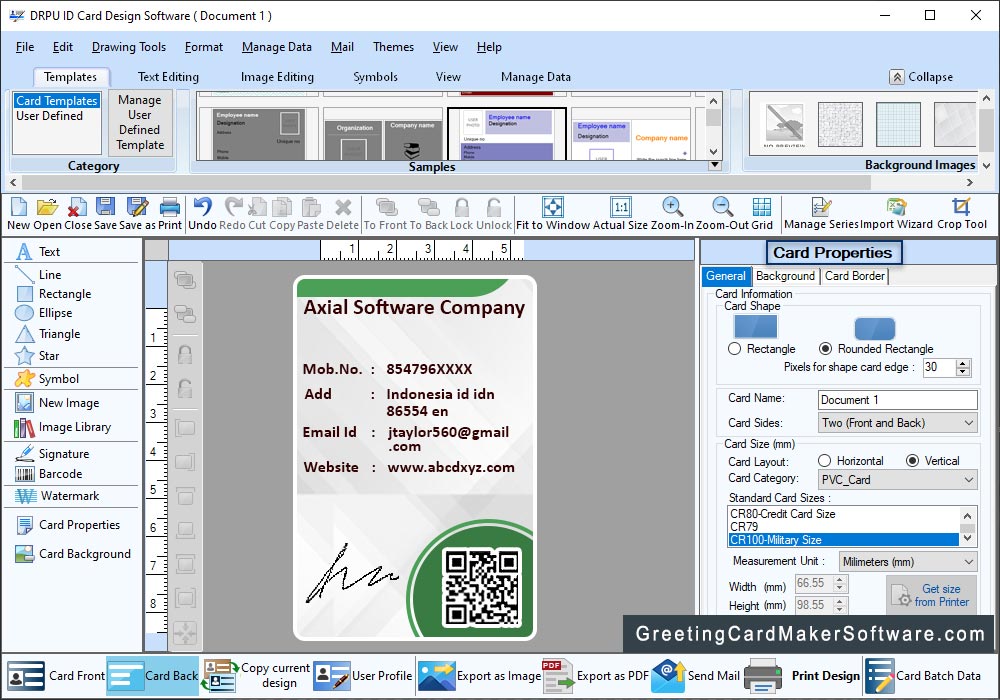Select CR80-Credit Card Size from list
1000x700 pixels.
point(843,514)
